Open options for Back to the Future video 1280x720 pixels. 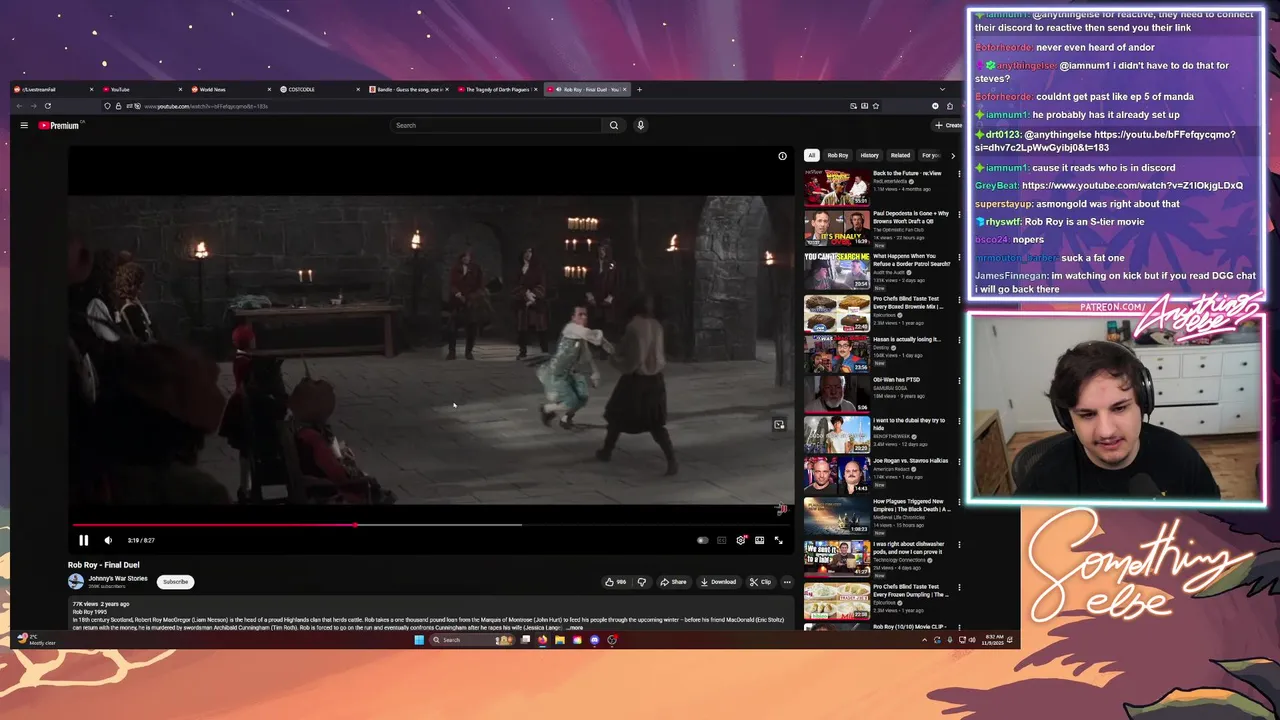point(959,174)
